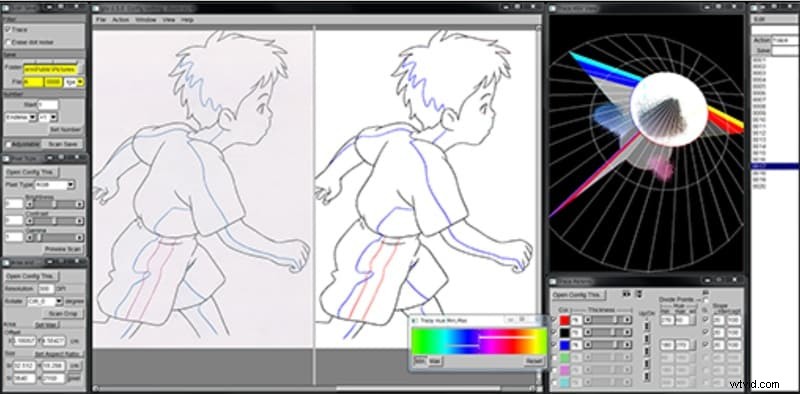The image size is (800, 394).
Task: Click Up/Dn swap button between green and pink rows
Action: point(647,364)
